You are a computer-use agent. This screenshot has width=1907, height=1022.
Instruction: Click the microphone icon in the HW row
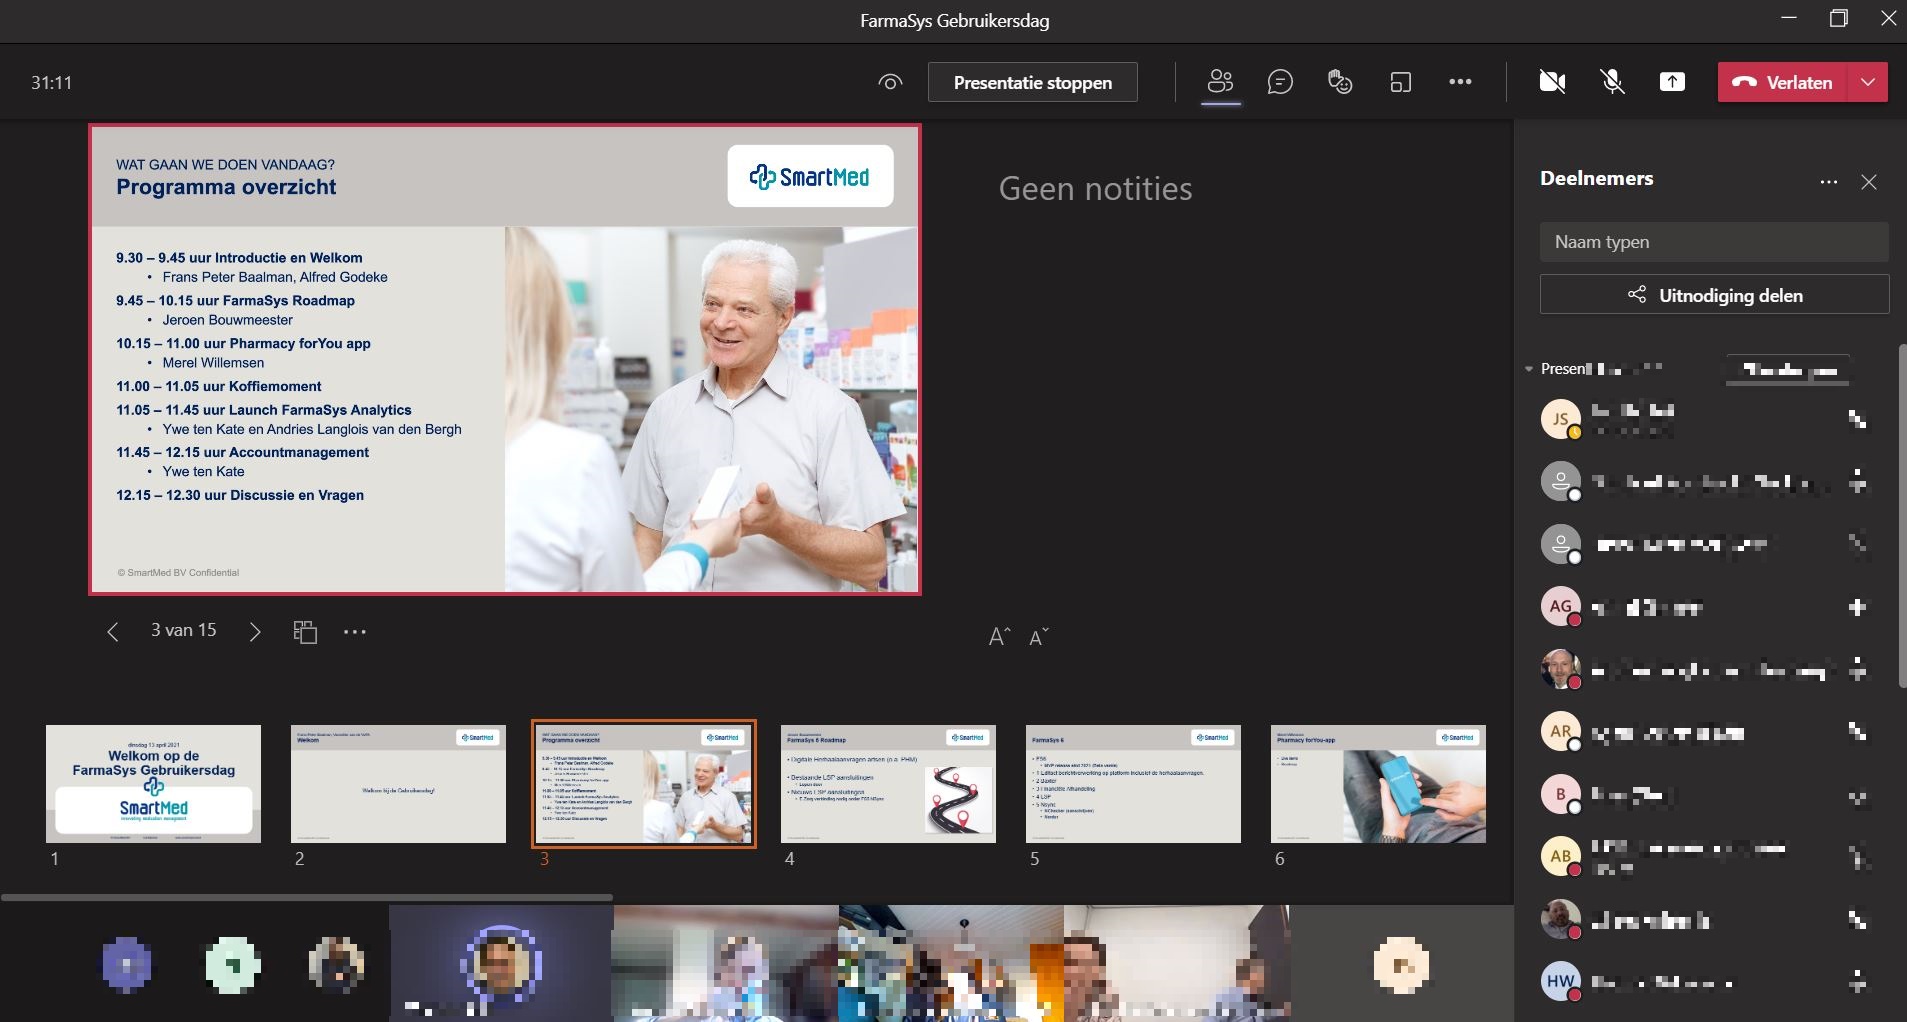[x=1857, y=982]
